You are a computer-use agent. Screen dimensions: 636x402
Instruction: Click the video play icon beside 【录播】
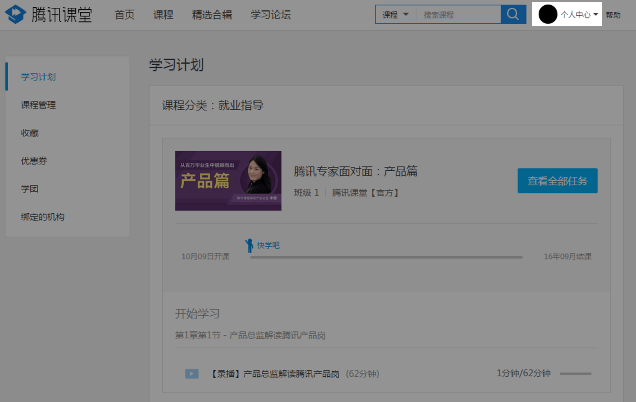(191, 374)
